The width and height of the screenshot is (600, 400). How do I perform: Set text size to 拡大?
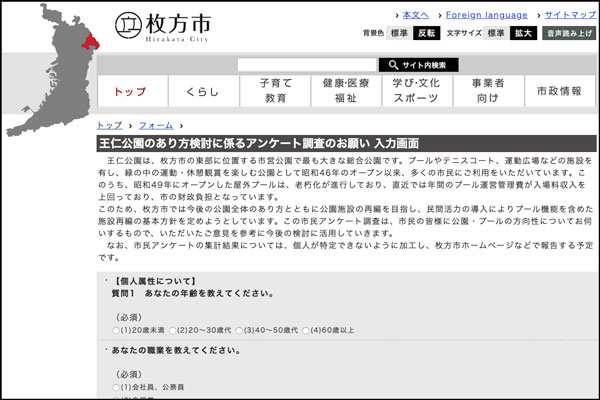(523, 33)
